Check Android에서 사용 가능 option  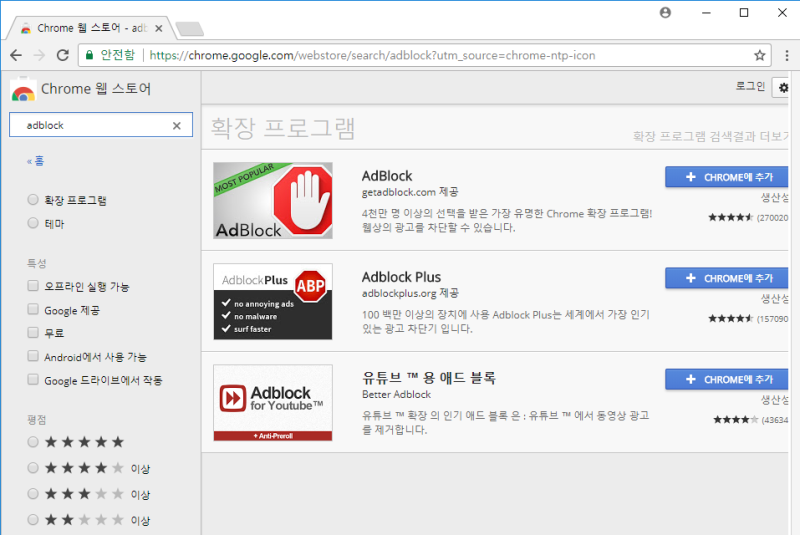[33, 356]
